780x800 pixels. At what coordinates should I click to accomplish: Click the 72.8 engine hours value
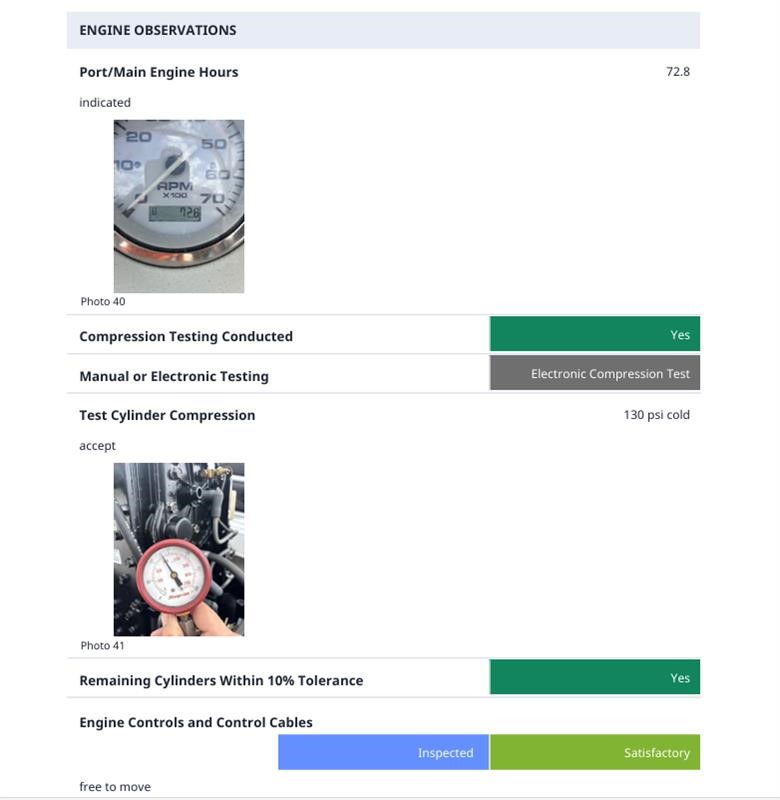pos(677,72)
